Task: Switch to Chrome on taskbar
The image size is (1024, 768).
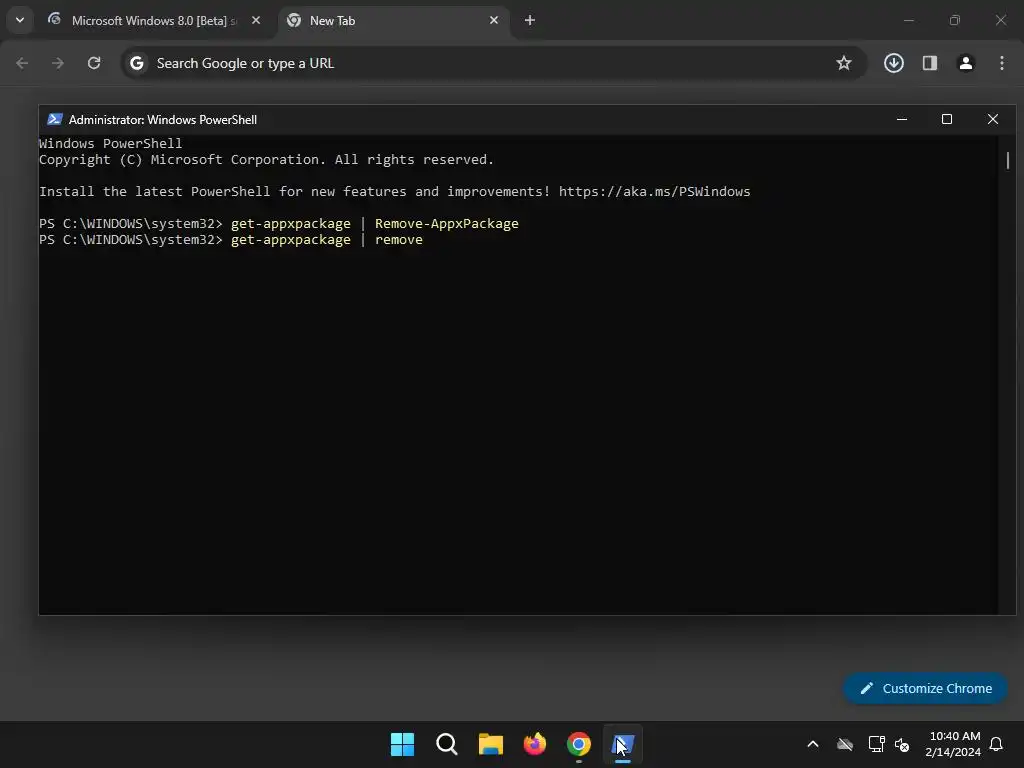Action: click(x=579, y=744)
